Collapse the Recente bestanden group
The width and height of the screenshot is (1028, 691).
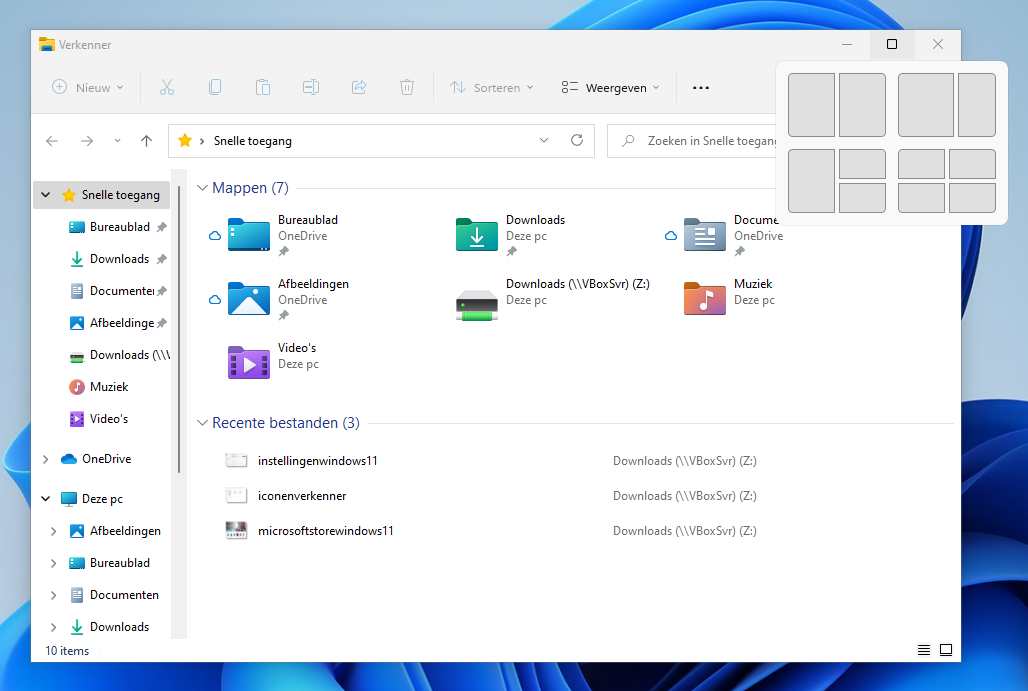coord(203,424)
